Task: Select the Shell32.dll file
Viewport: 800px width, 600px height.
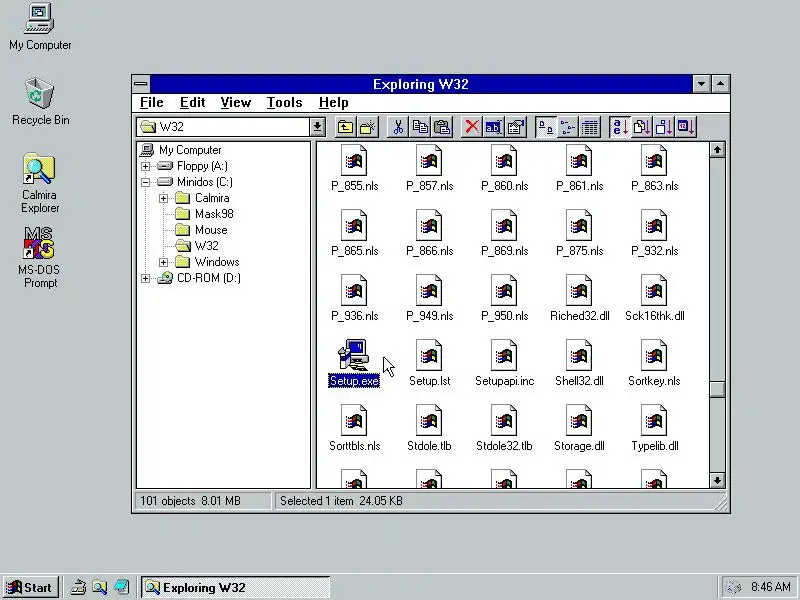Action: [579, 363]
